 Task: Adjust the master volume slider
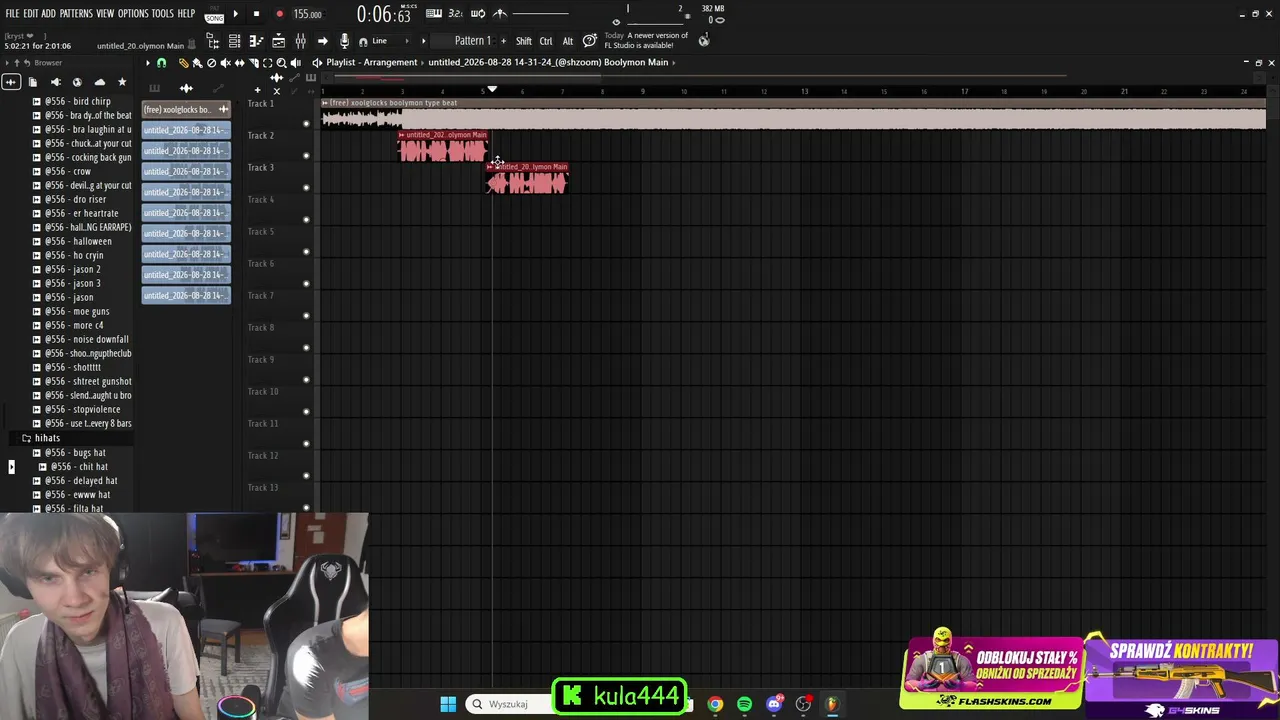(x=540, y=14)
